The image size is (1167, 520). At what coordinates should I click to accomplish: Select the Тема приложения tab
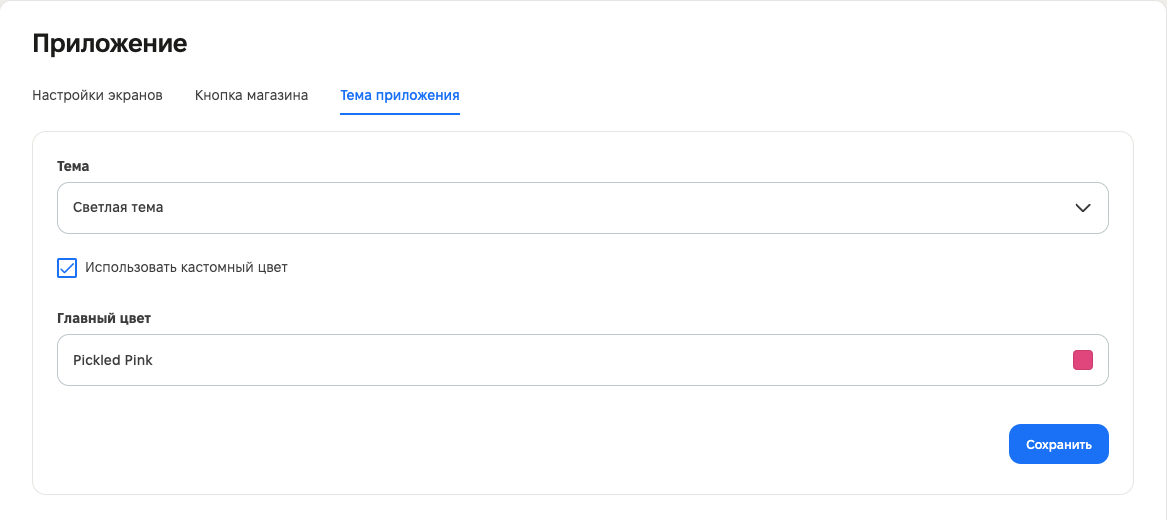[x=400, y=95]
